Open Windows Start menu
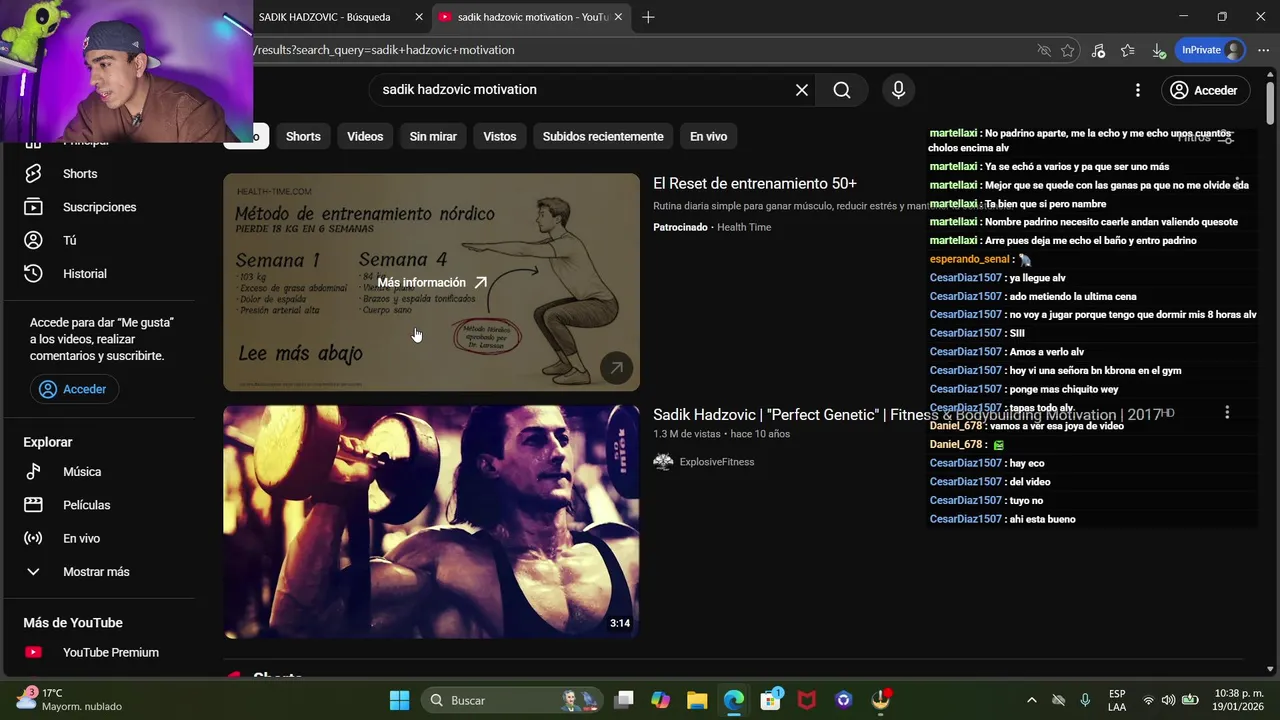This screenshot has height=720, width=1280. (x=399, y=700)
